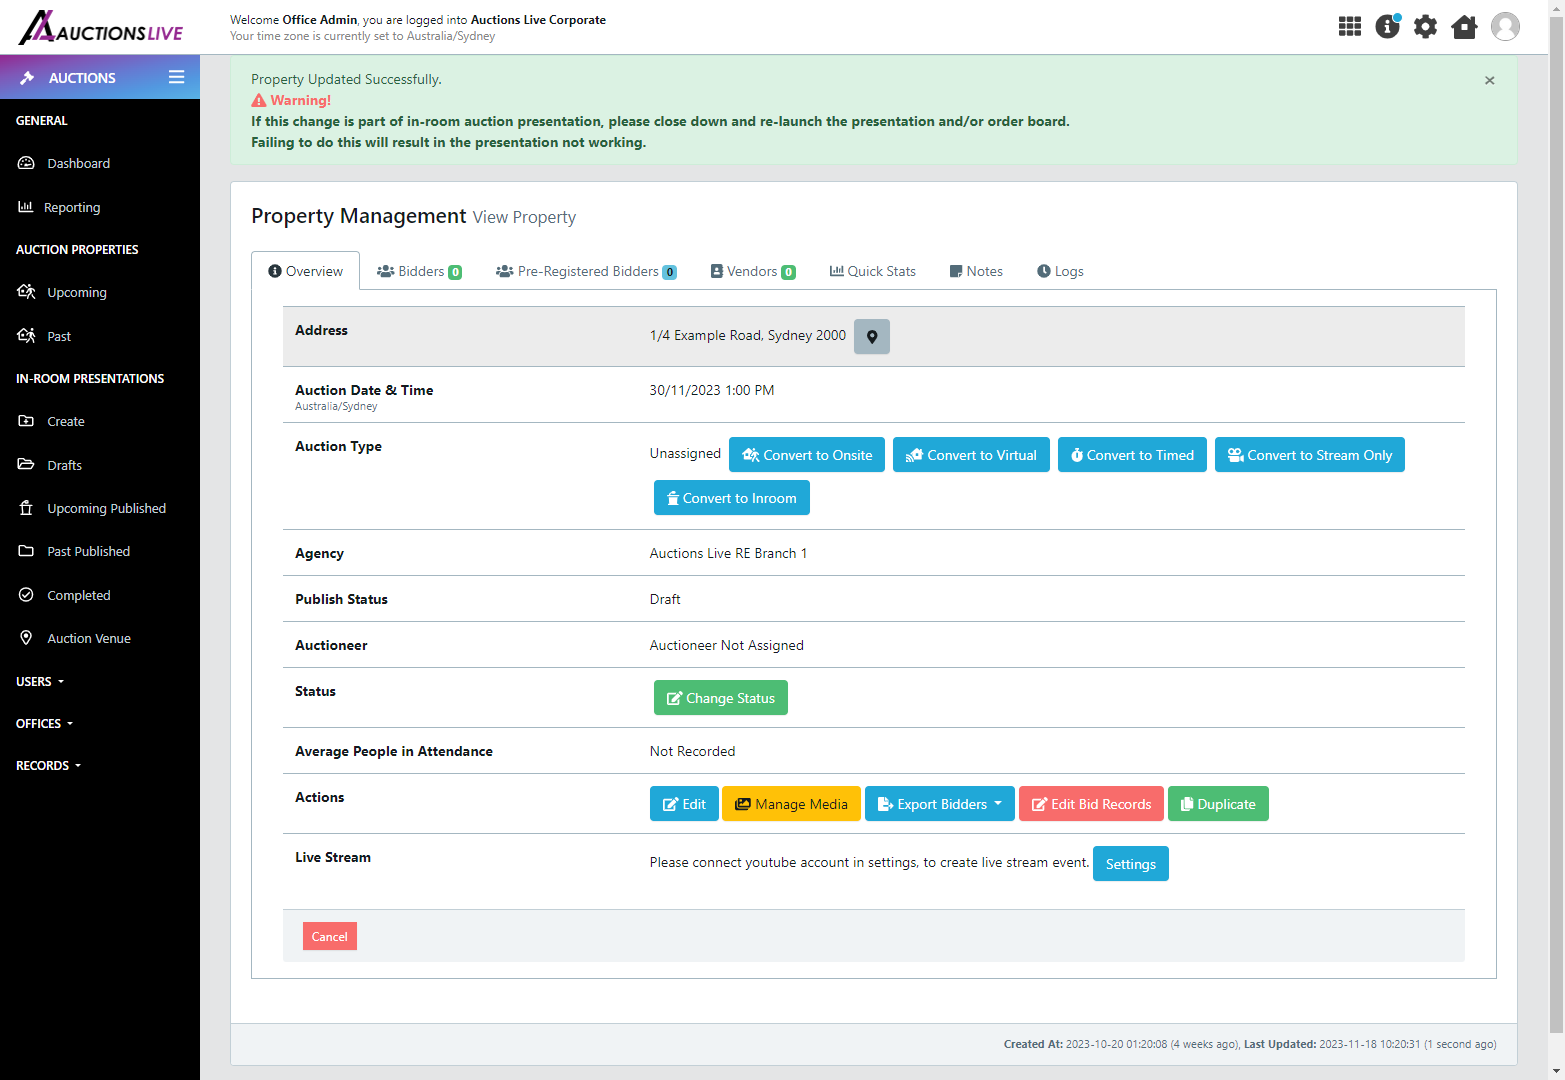This screenshot has width=1565, height=1080.
Task: Collapse sidebar with hamburger menu icon
Action: point(177,77)
